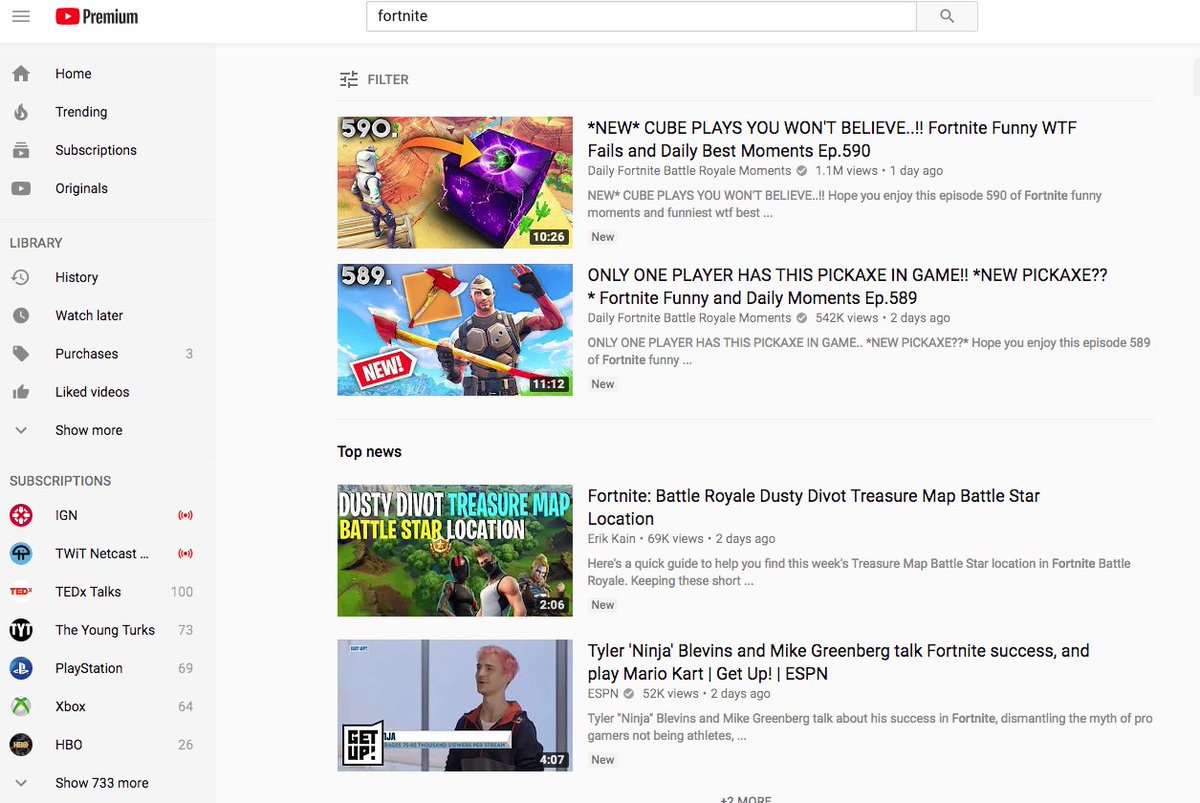Screen dimensions: 1200x803
Task: Click the TWiT Netcast channel avatar
Action: point(21,553)
